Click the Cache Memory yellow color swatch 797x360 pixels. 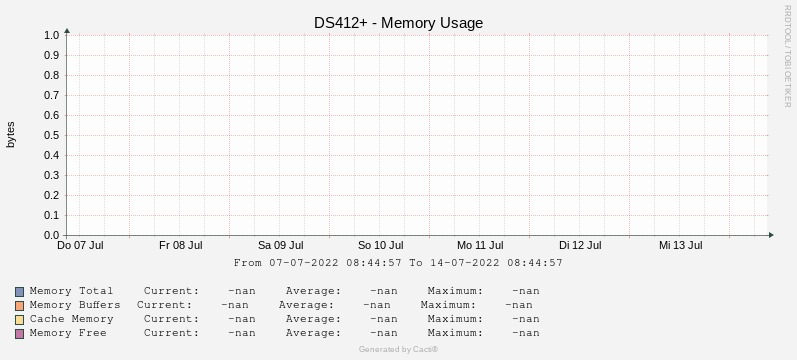coord(20,320)
